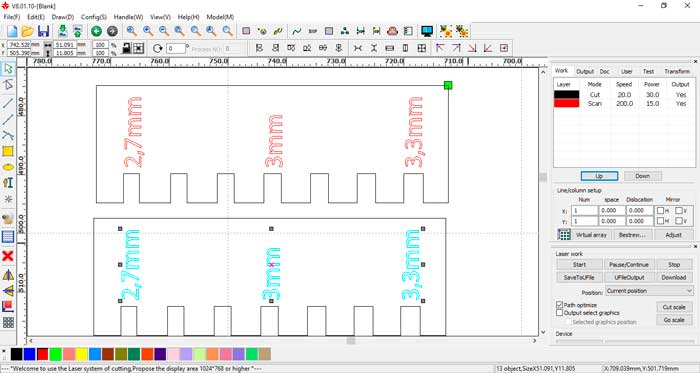Open the Draw(D) menu
This screenshot has height=373, width=700.
62,17
